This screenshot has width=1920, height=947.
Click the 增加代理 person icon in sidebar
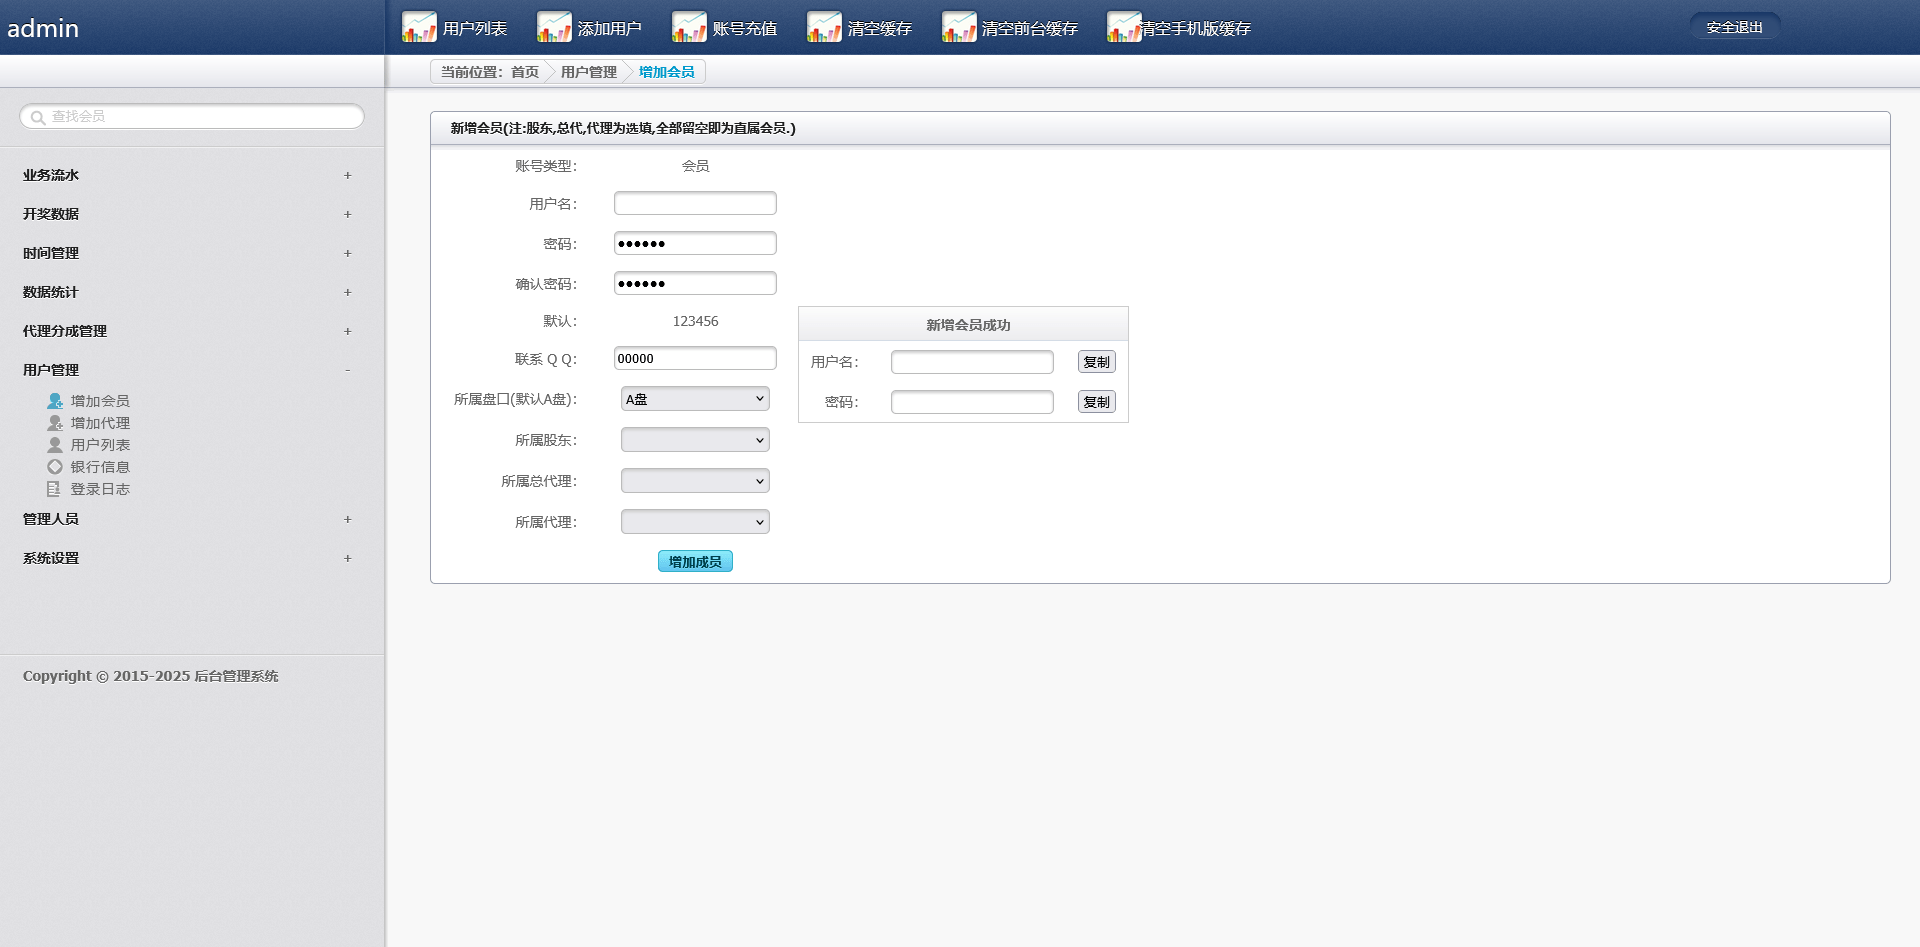(55, 423)
